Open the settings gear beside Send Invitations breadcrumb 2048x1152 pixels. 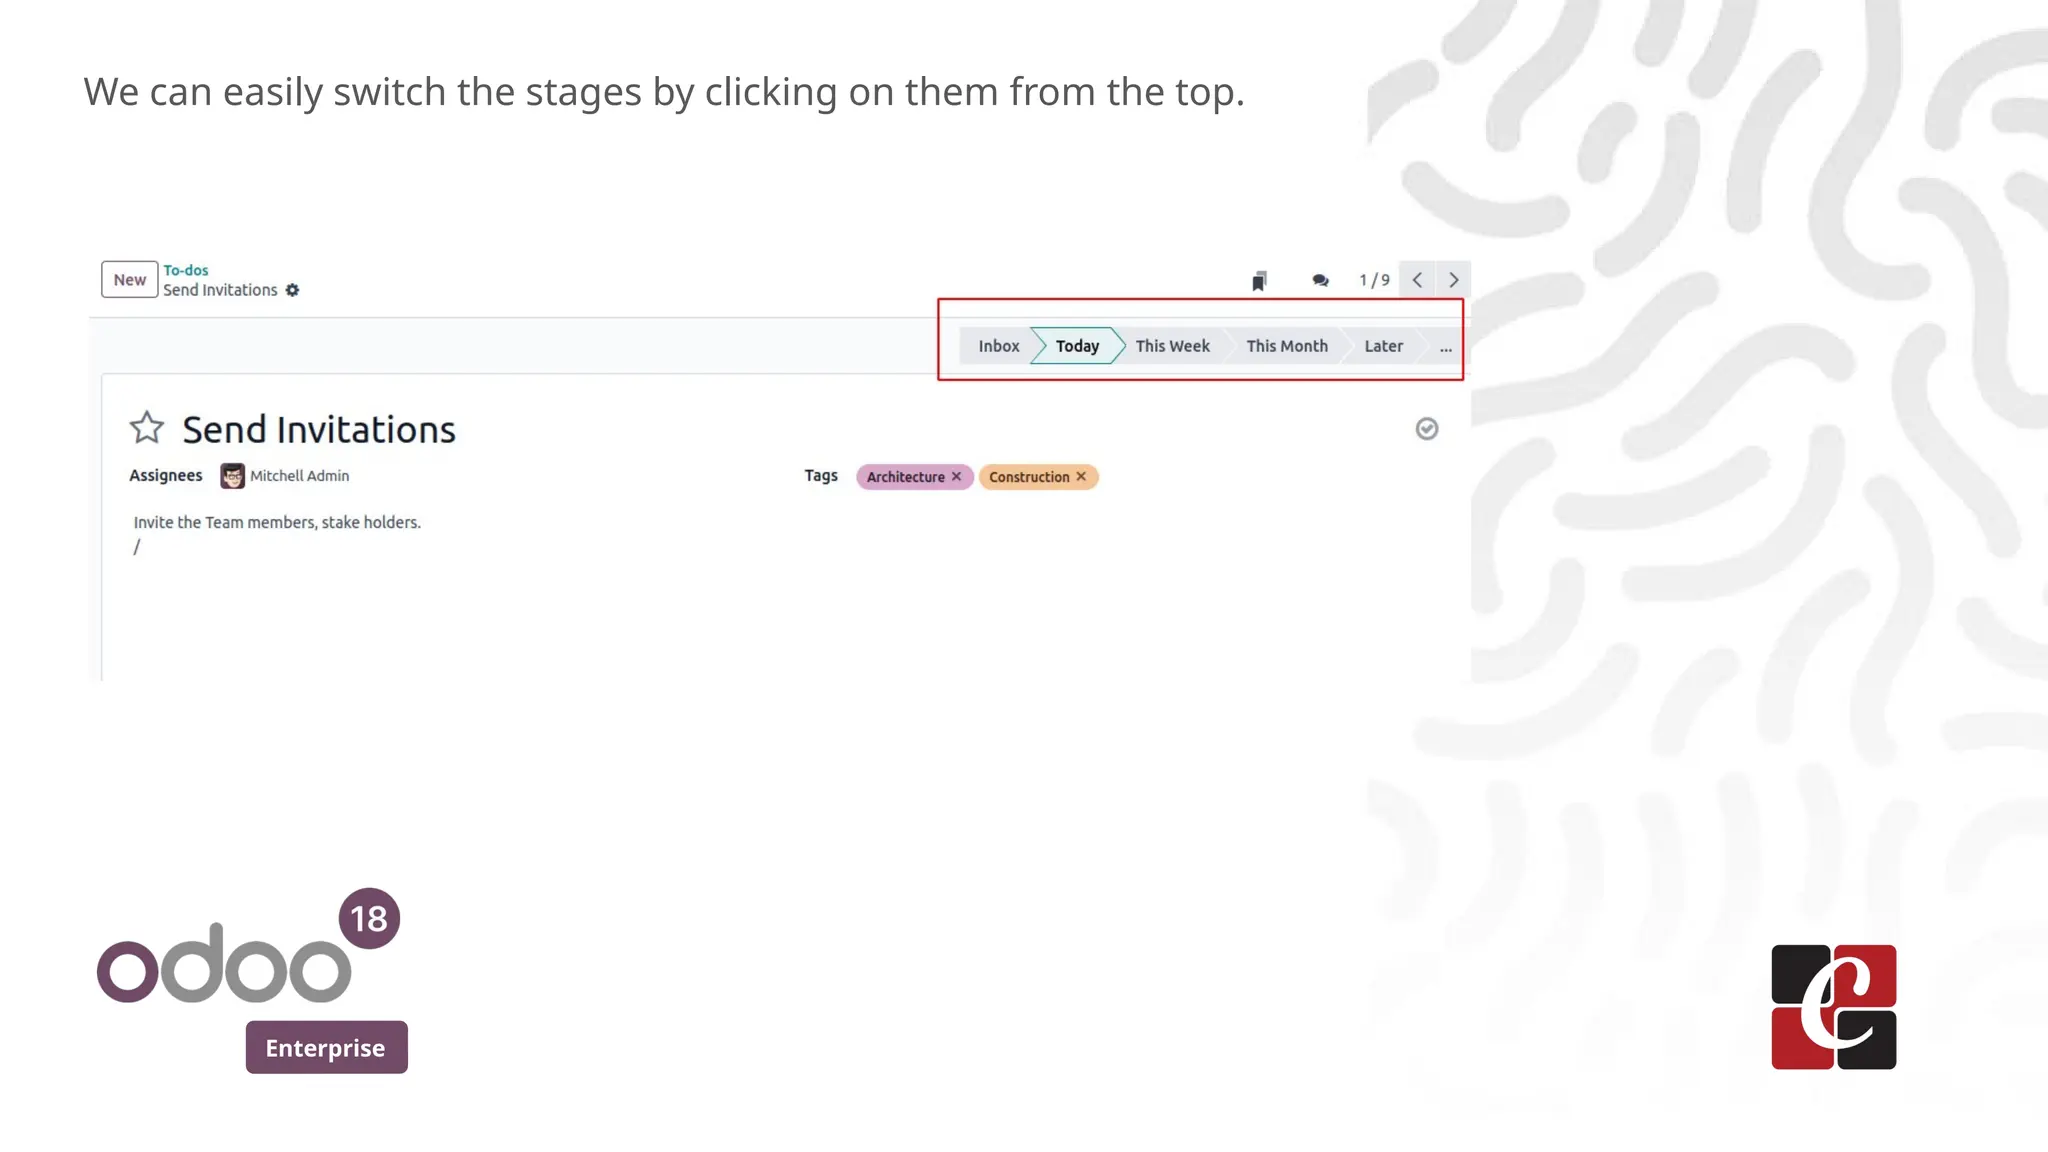(x=292, y=290)
